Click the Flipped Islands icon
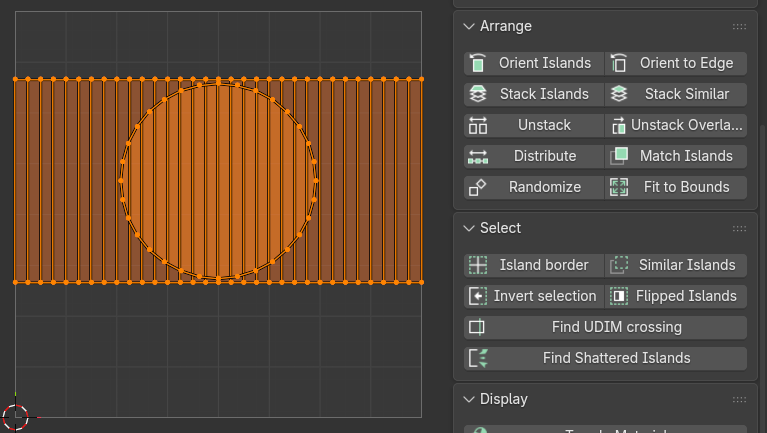Screen dimensions: 767x433 pos(619,296)
